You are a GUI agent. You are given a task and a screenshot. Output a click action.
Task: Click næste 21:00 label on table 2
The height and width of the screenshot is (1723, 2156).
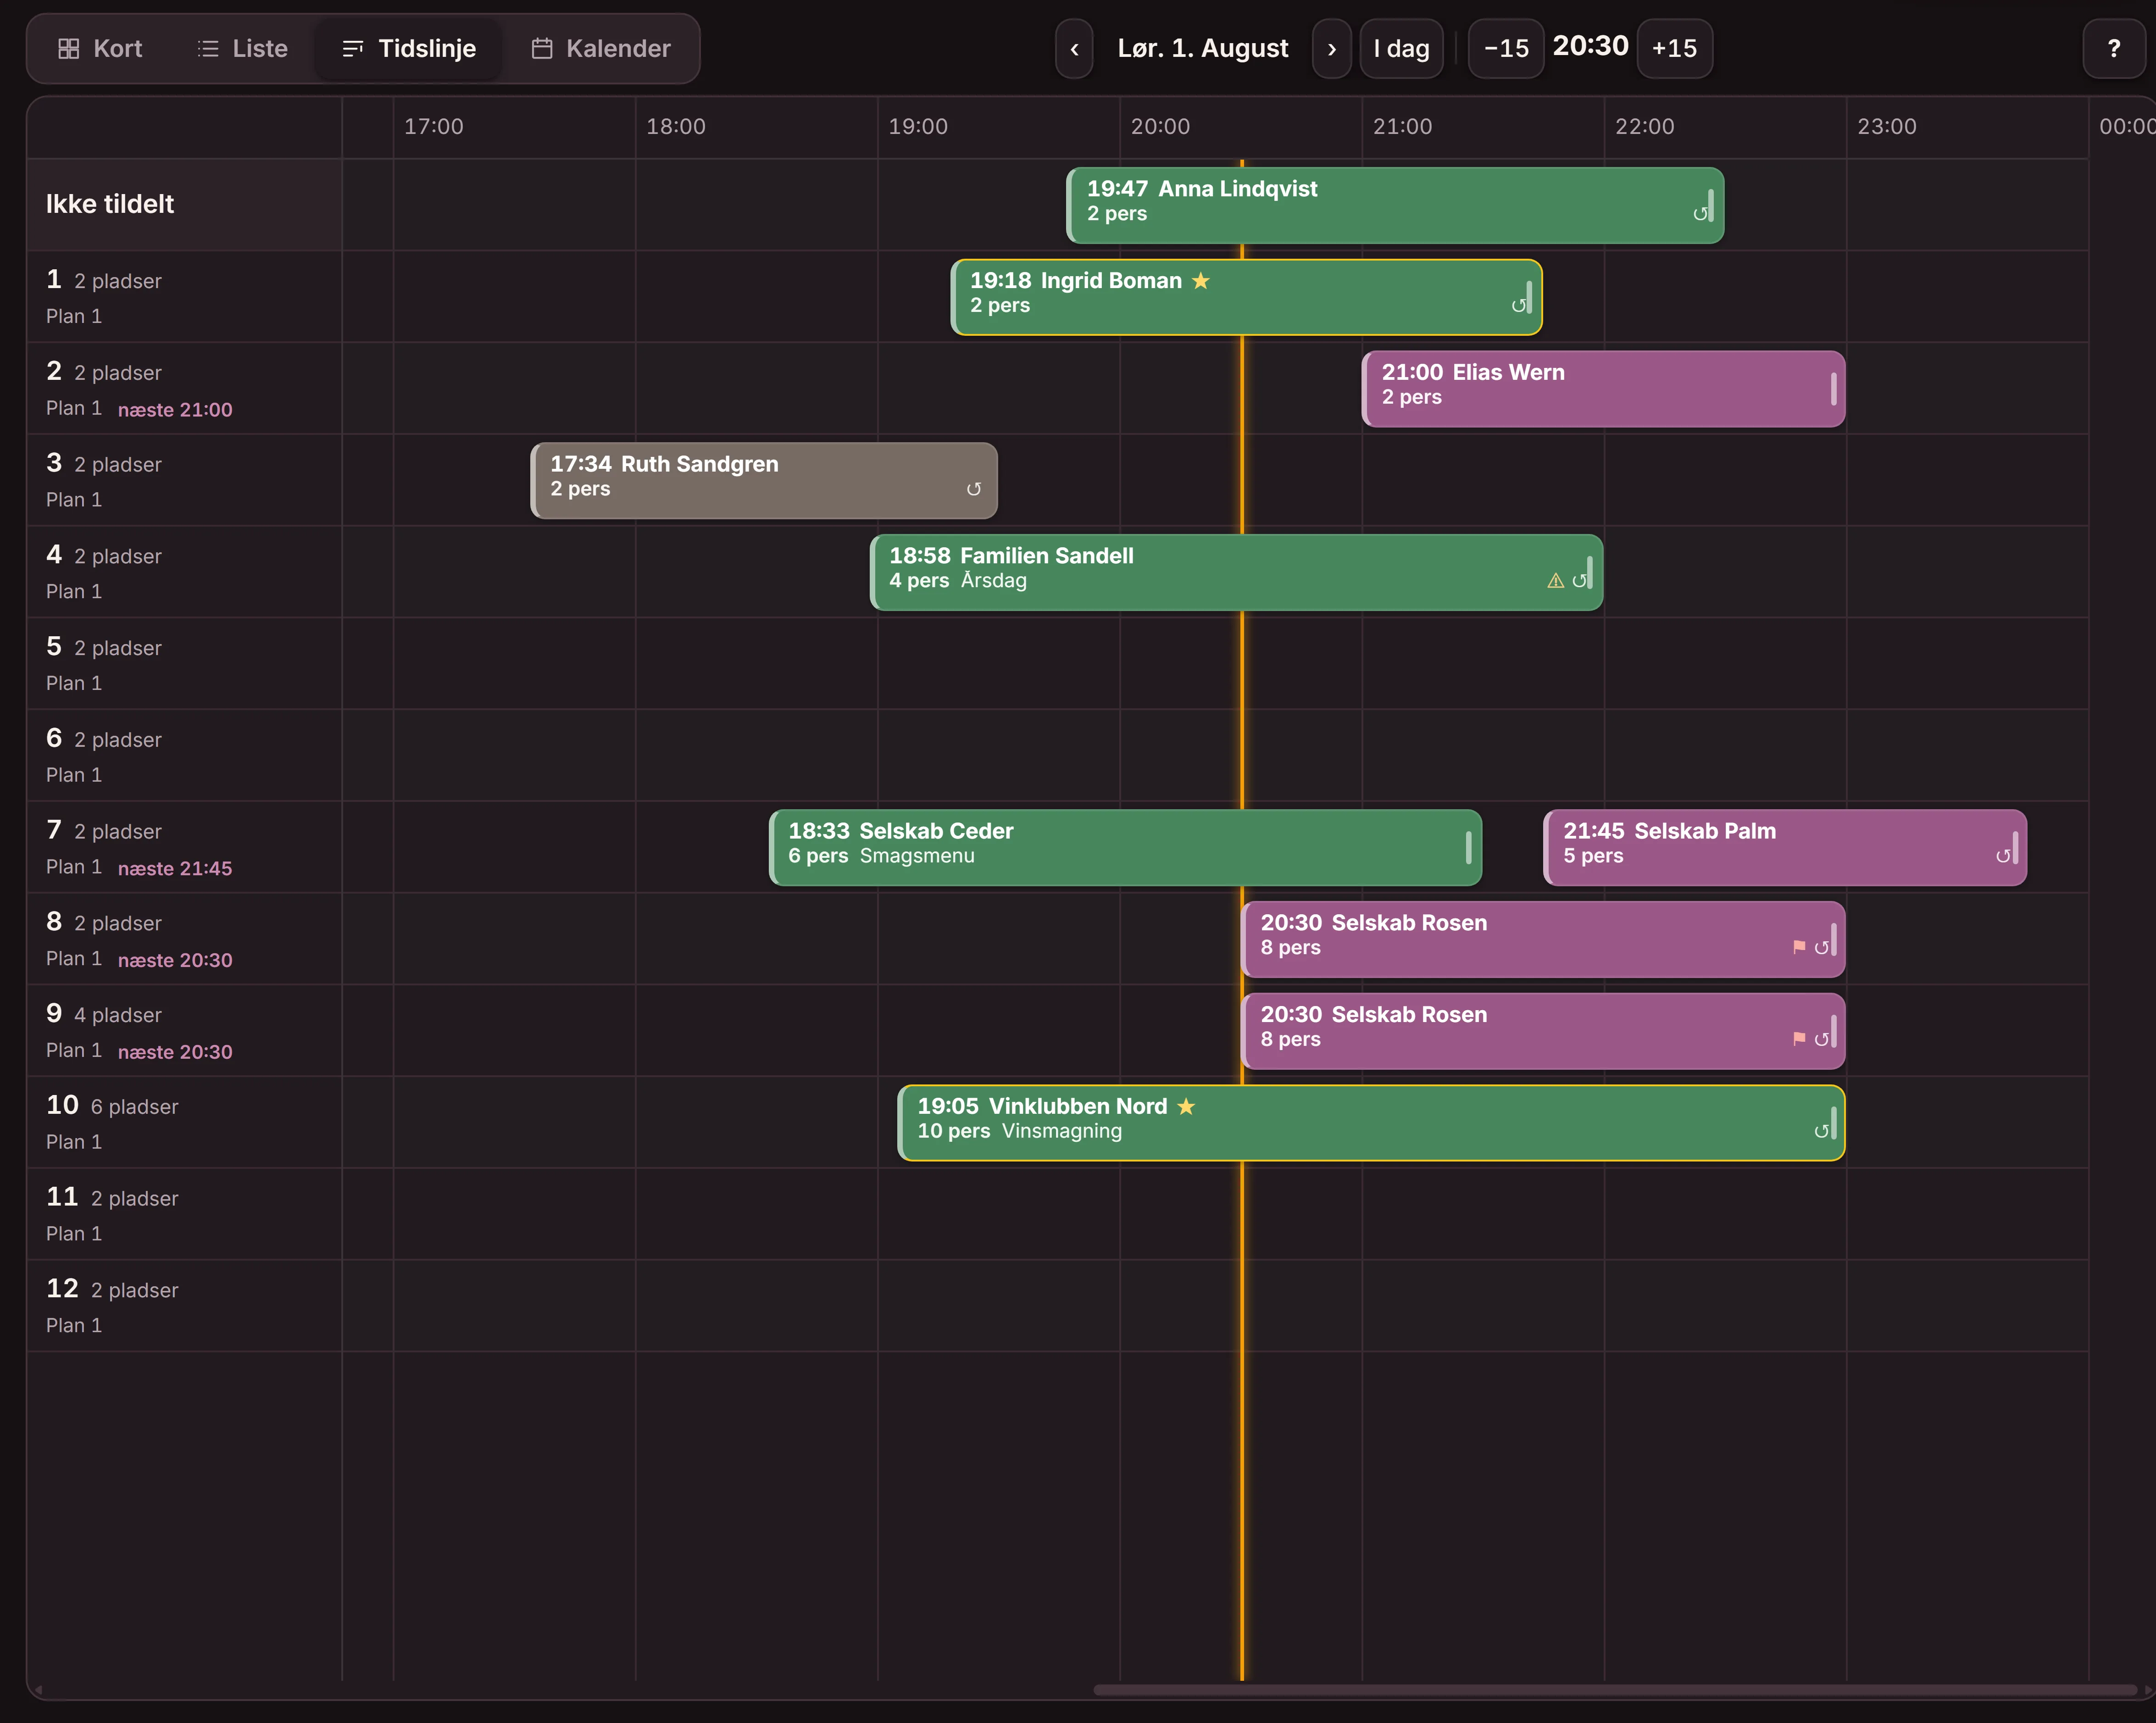coord(175,410)
